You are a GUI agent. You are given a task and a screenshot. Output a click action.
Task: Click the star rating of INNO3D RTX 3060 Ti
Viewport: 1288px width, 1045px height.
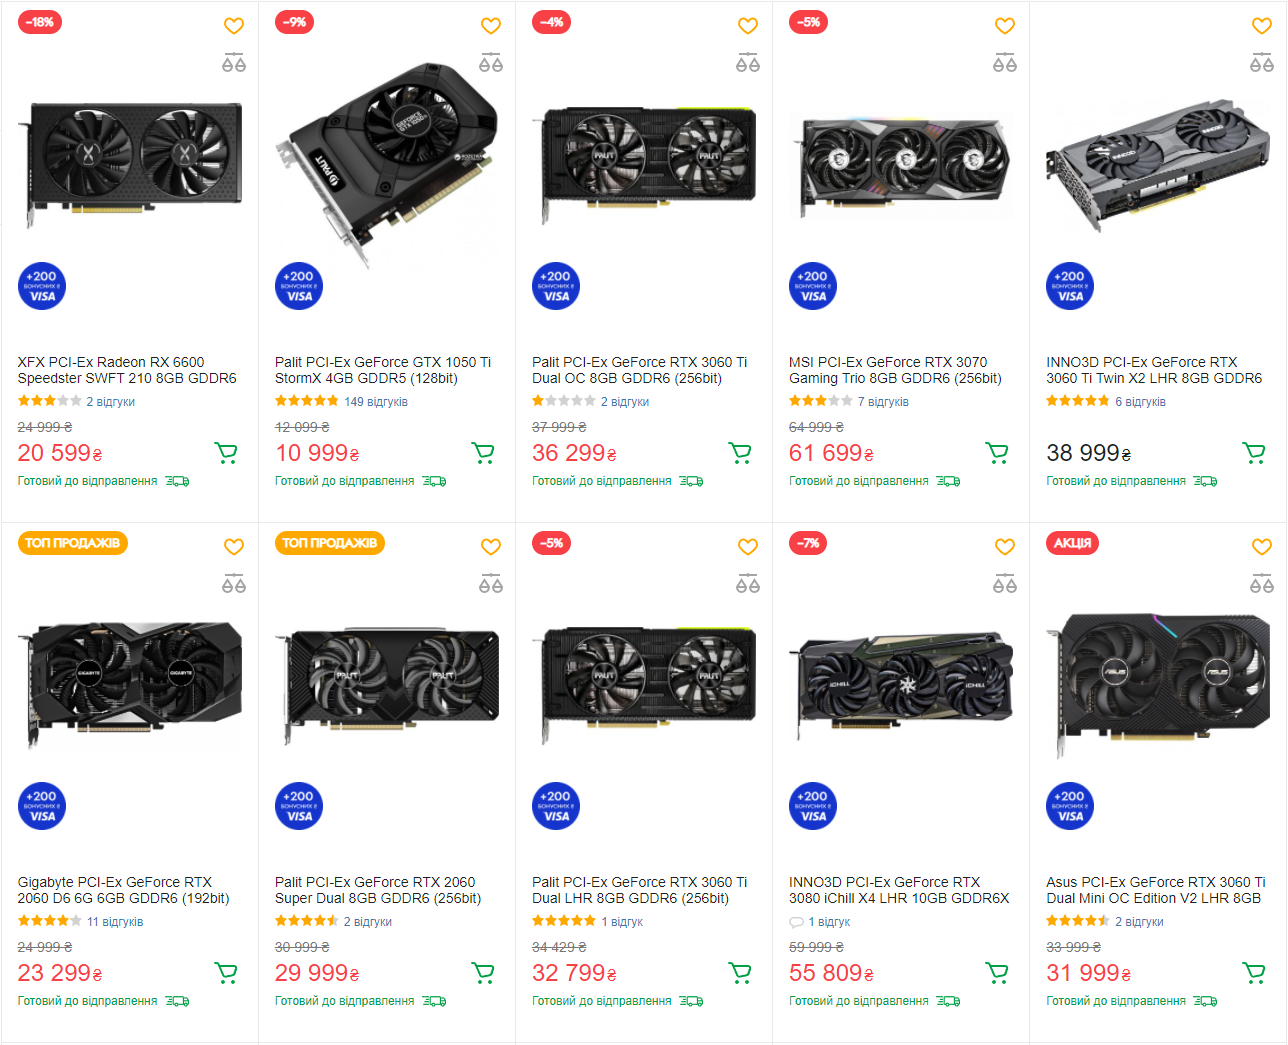[1077, 401]
